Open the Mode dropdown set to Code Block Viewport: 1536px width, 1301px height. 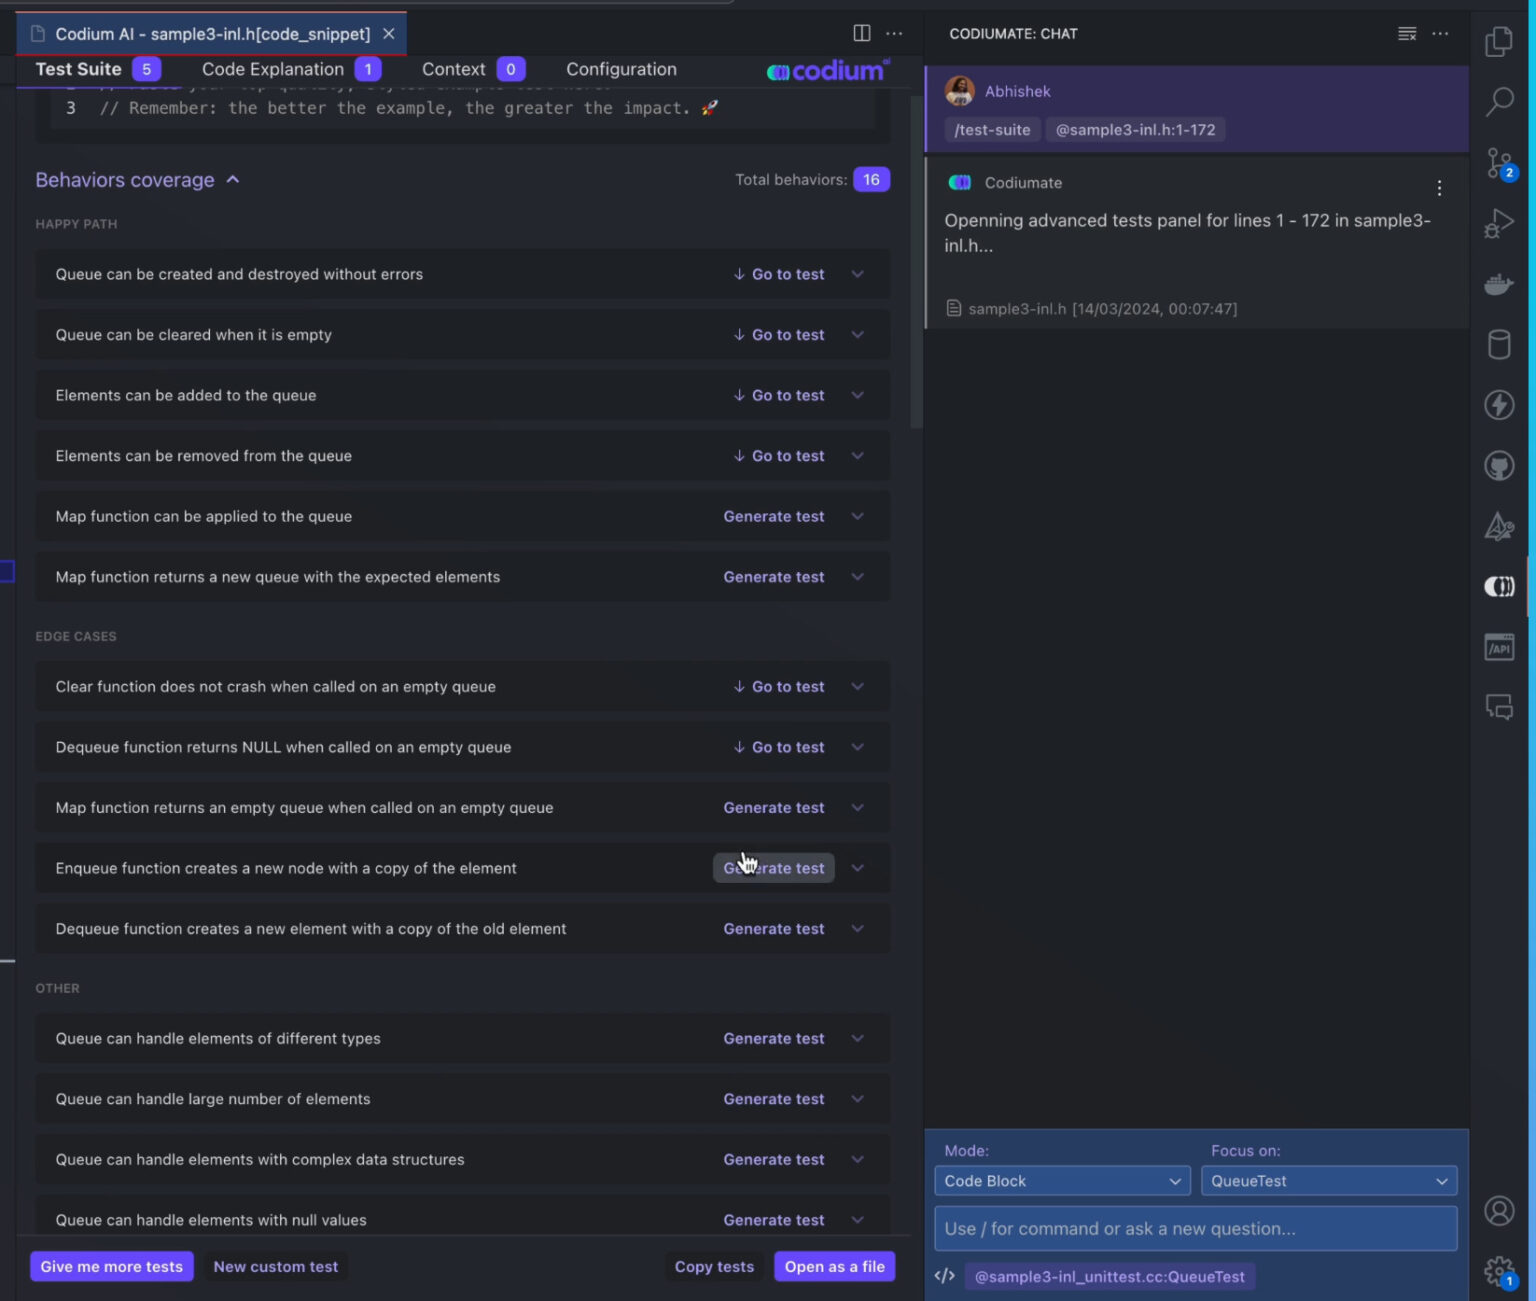(1061, 1181)
